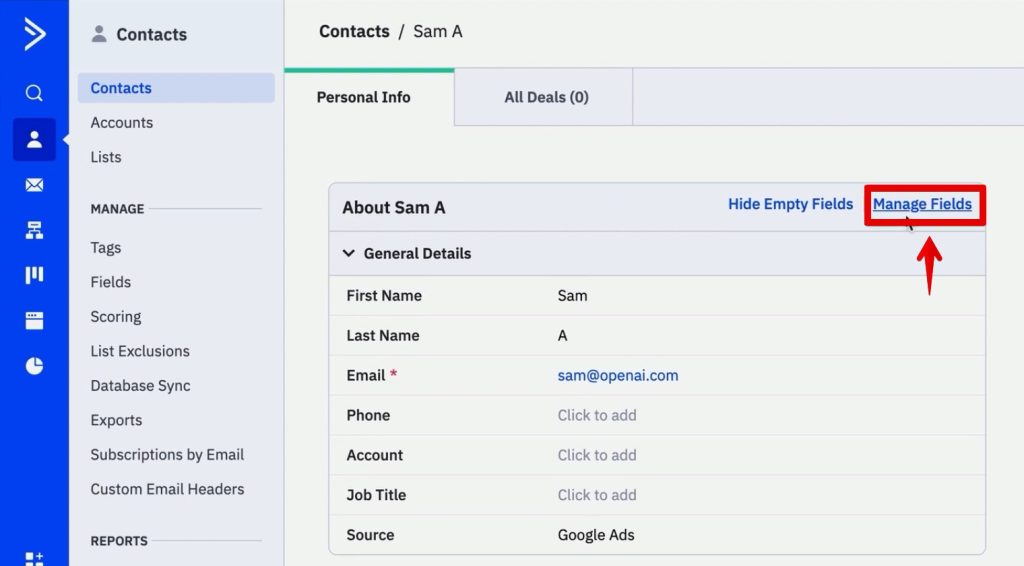
Task: Click the person icon beside Contacts heading
Action: [99, 34]
